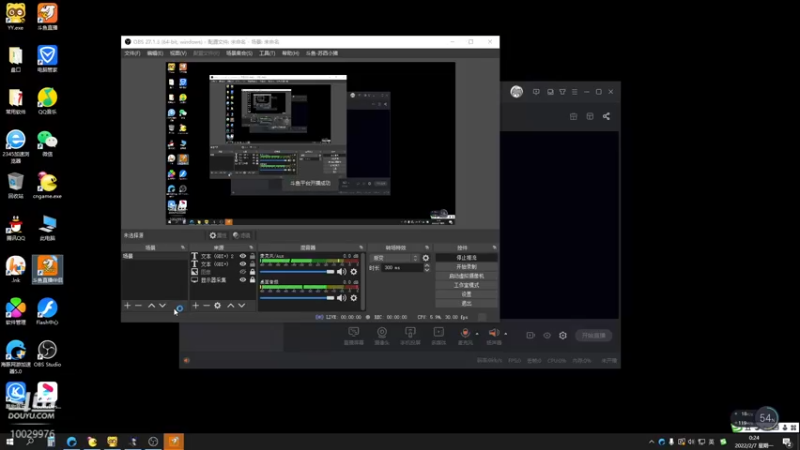
Task: Expand speaker options arrow in Douyu toolbar
Action: (x=506, y=334)
